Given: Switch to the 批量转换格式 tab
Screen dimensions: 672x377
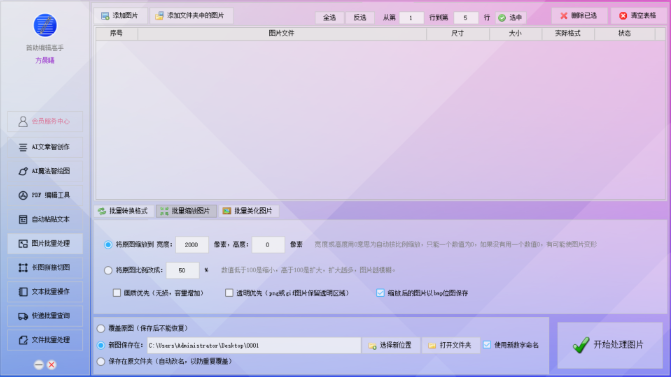Looking at the screenshot, I should tap(123, 211).
